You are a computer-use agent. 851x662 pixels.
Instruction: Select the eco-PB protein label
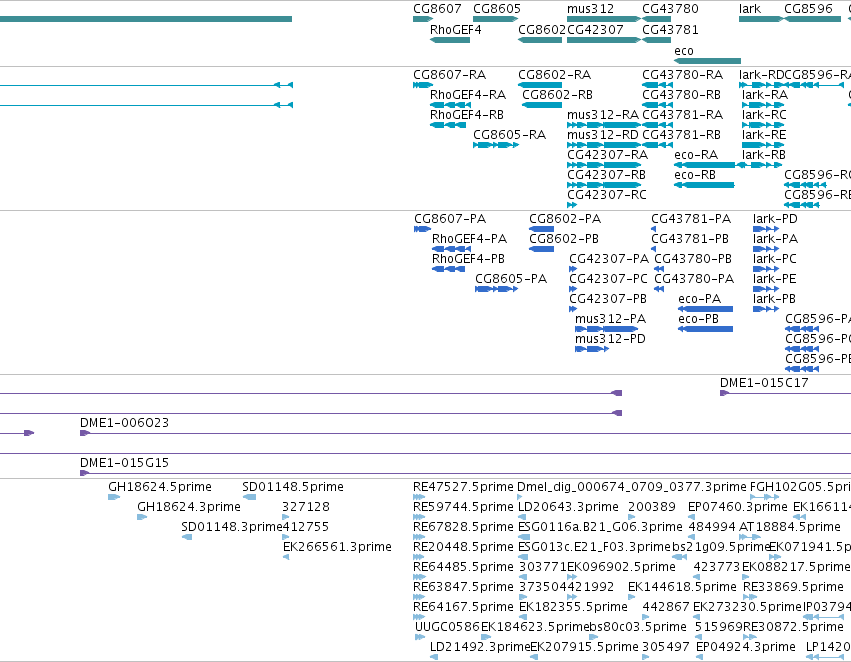(698, 319)
